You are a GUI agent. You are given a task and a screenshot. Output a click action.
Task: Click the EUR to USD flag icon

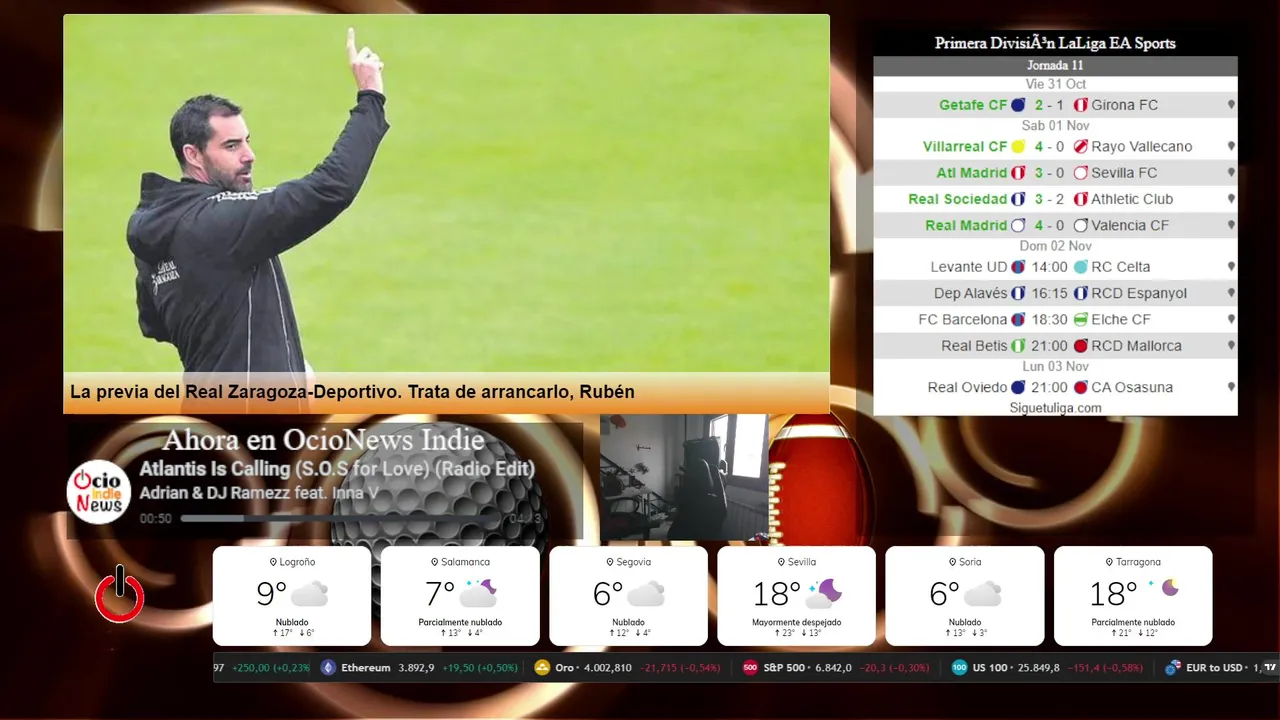click(x=1172, y=668)
